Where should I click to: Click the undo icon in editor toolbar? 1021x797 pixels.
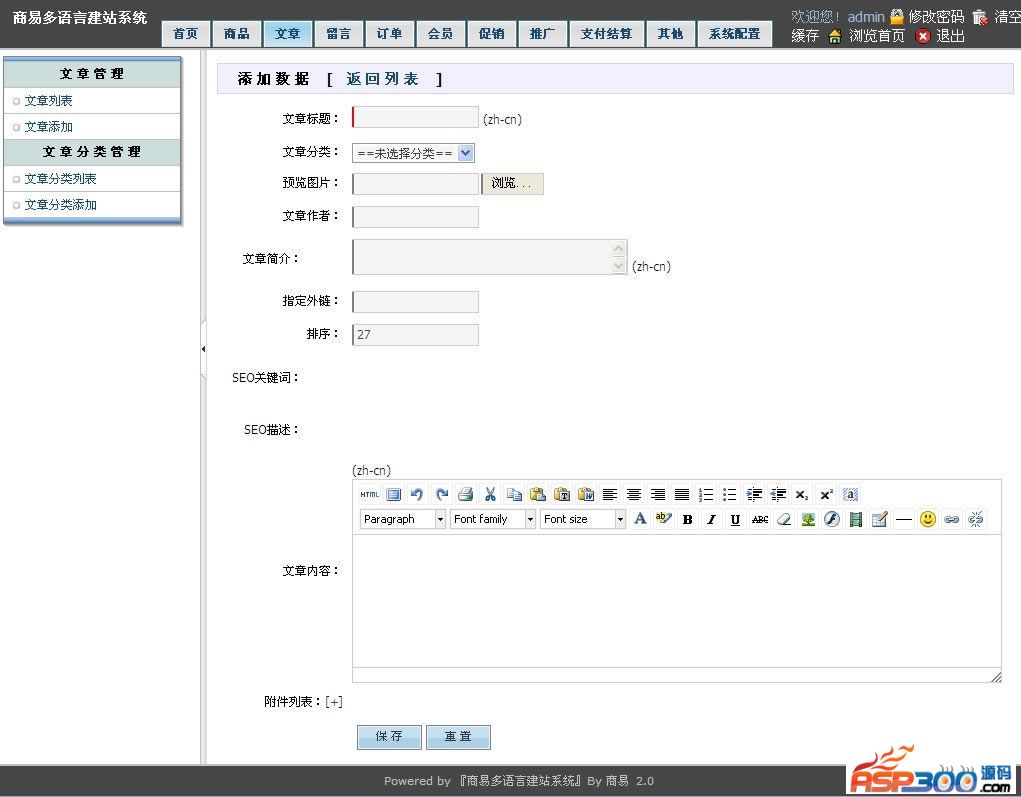click(417, 494)
